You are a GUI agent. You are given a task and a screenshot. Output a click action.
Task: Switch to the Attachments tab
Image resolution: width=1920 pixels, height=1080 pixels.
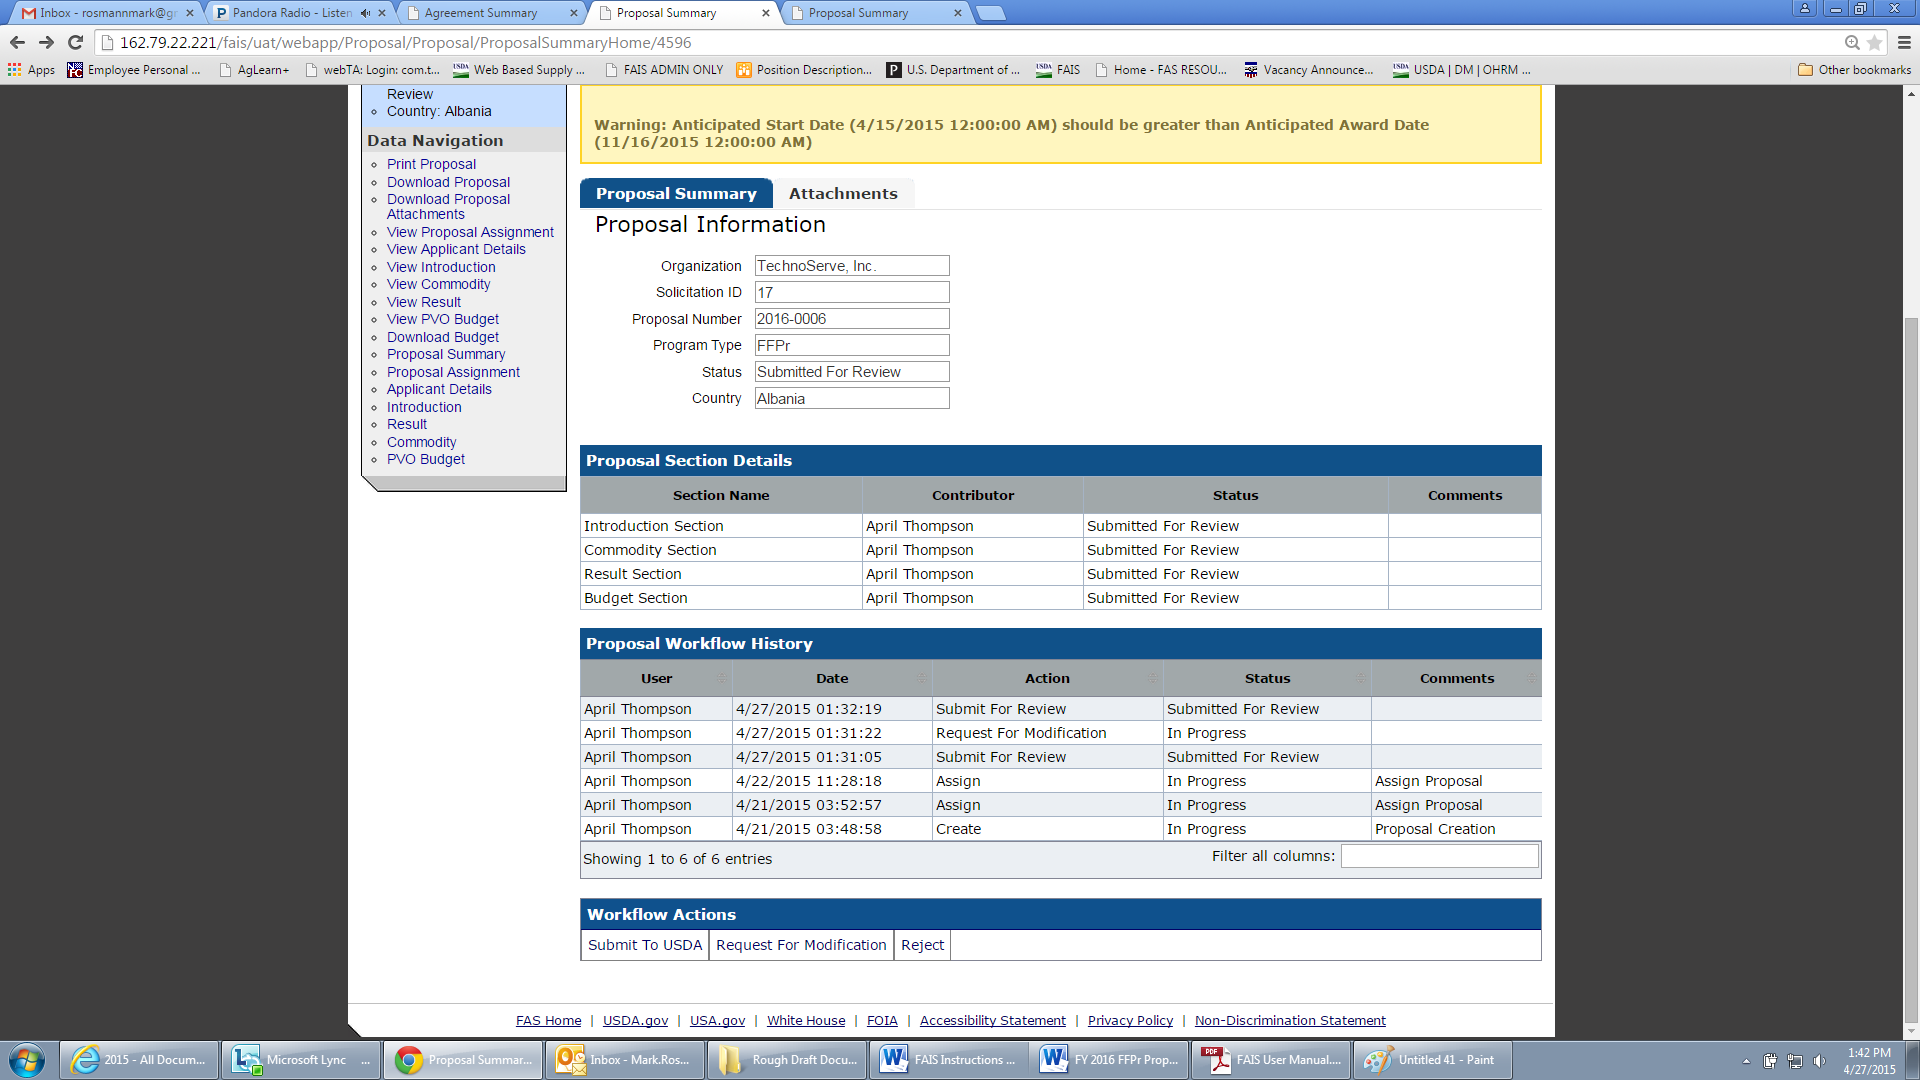pos(842,193)
